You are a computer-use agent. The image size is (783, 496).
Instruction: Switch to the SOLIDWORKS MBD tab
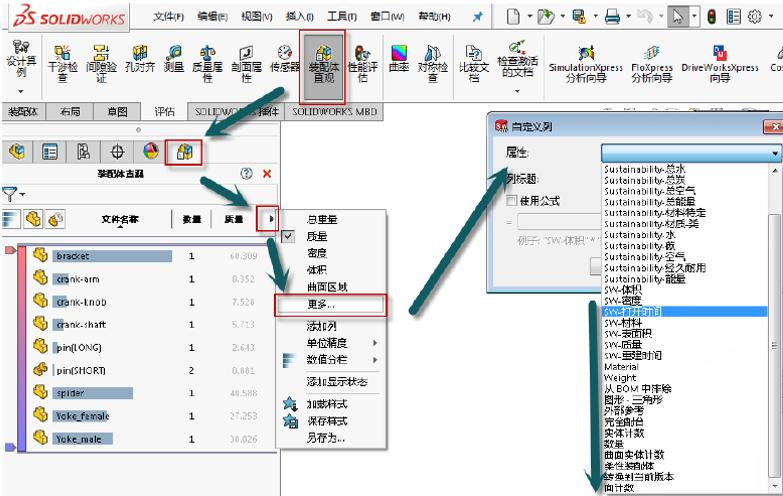tap(335, 111)
